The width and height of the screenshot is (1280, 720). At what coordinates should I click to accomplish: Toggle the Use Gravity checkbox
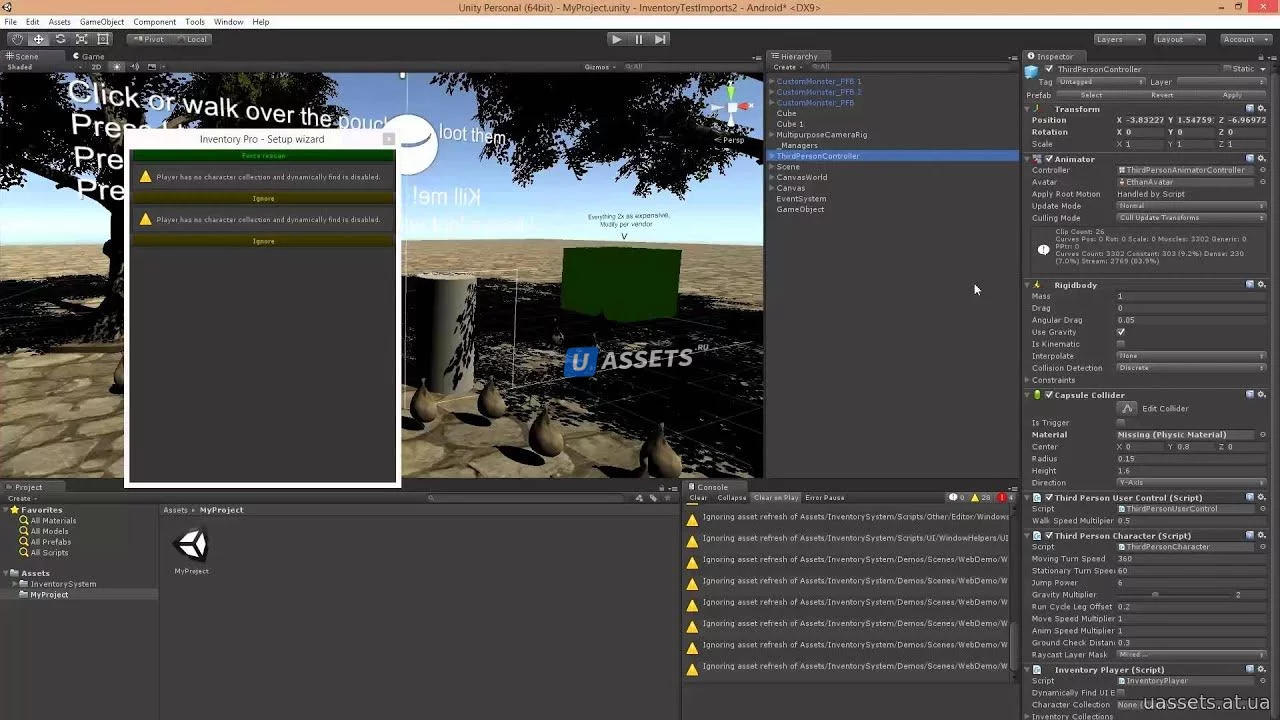1120,332
